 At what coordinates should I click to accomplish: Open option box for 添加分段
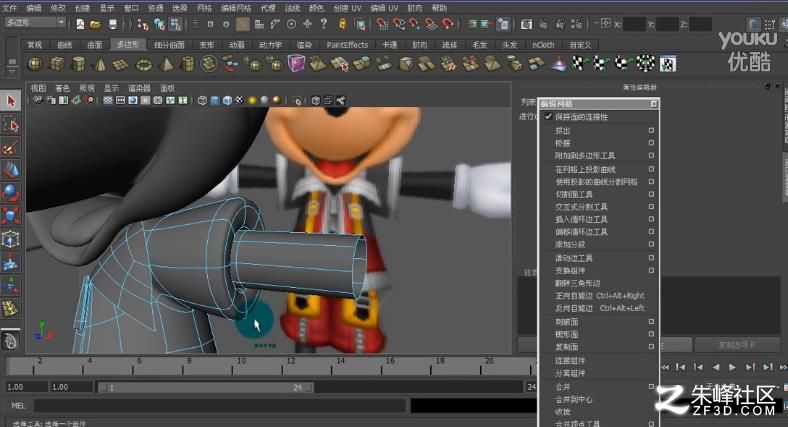pos(651,244)
